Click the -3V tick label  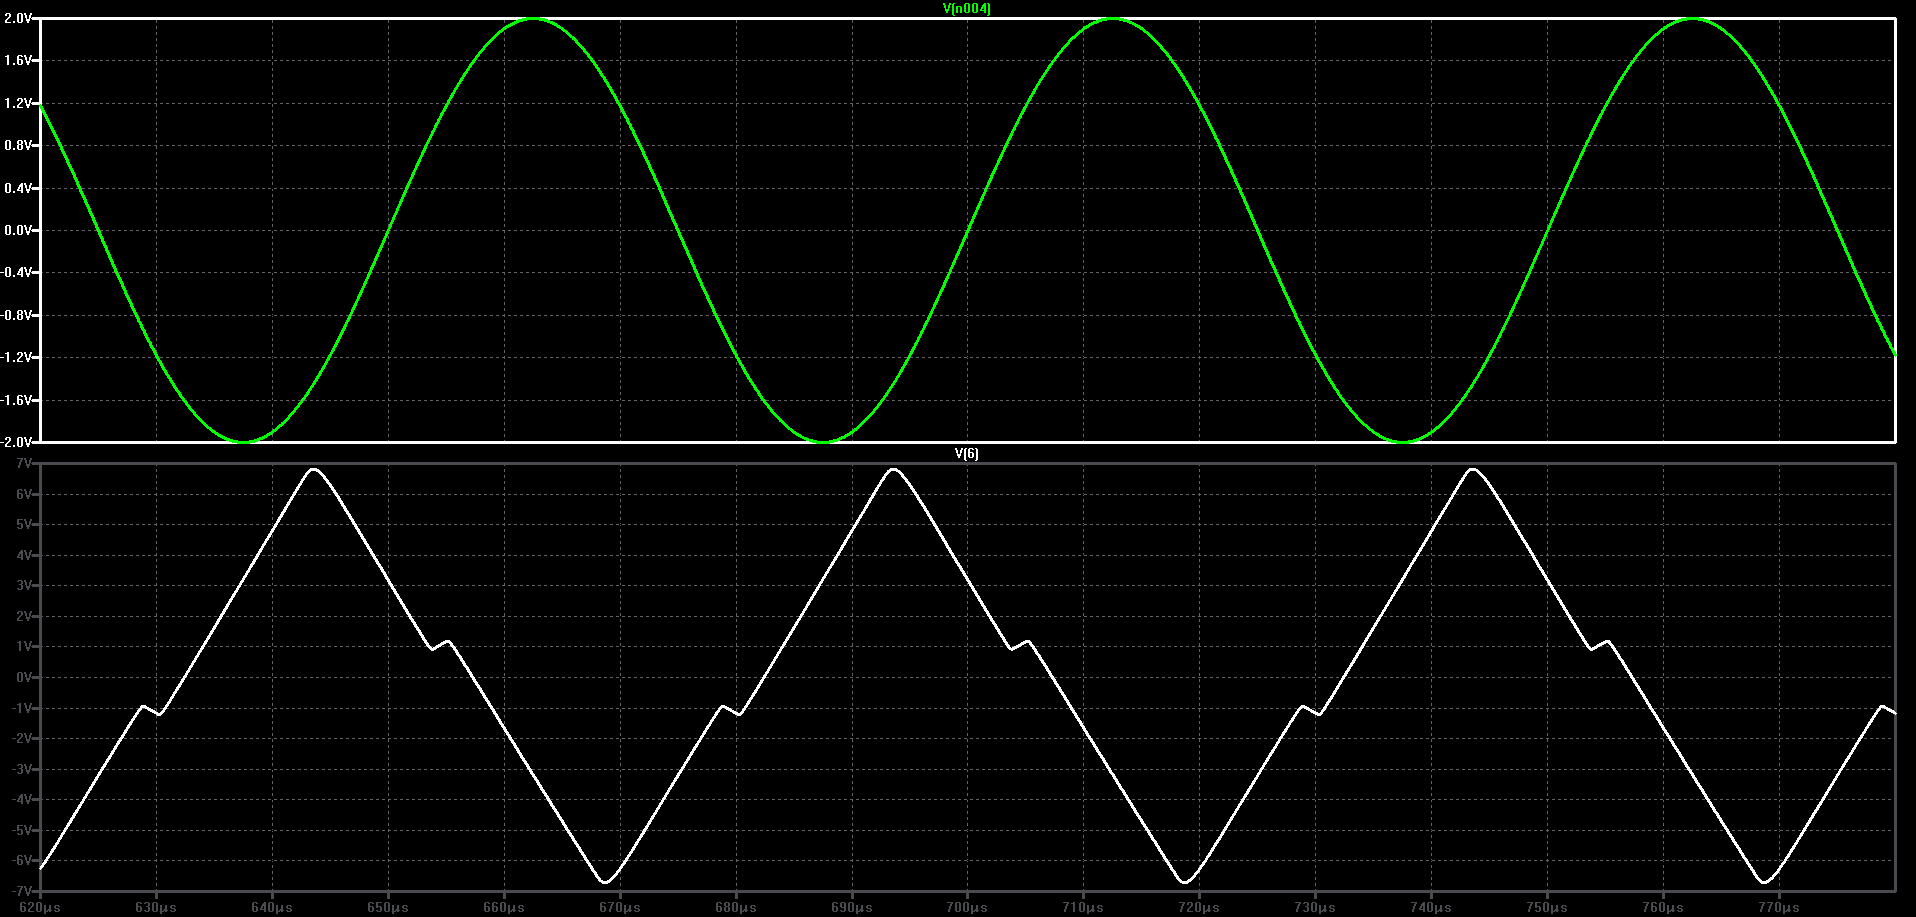coord(22,769)
